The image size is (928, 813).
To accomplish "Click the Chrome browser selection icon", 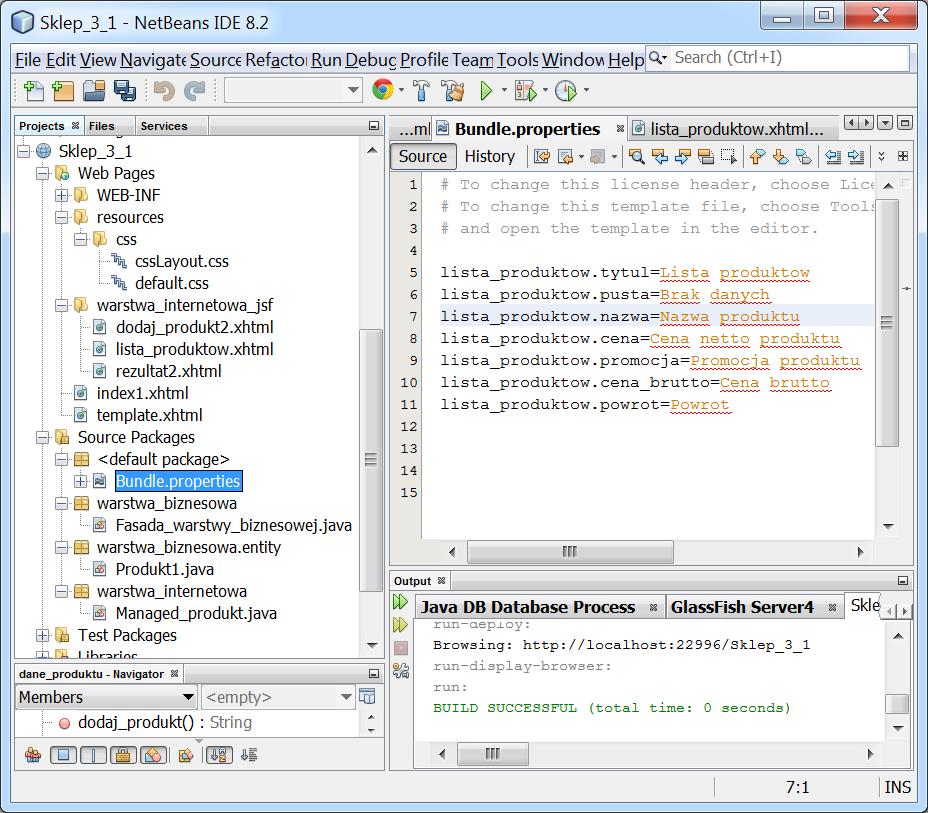I will tap(383, 90).
